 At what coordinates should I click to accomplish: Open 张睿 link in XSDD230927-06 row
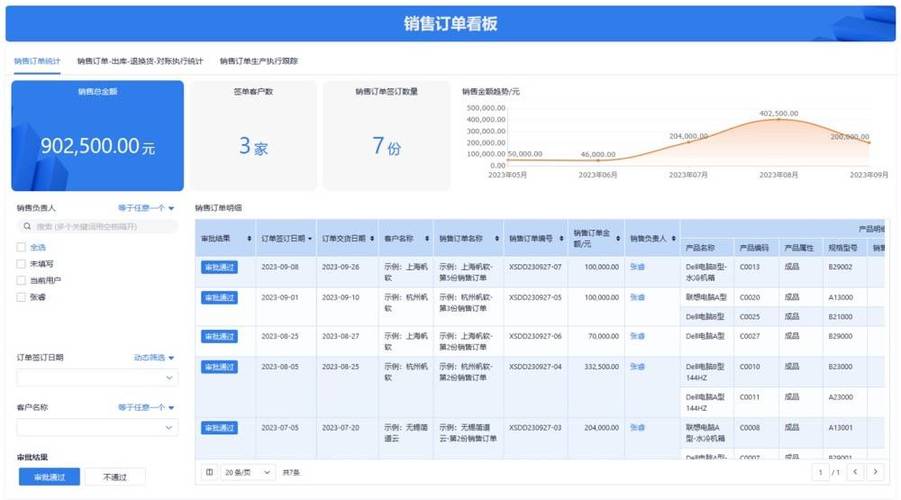click(637, 336)
